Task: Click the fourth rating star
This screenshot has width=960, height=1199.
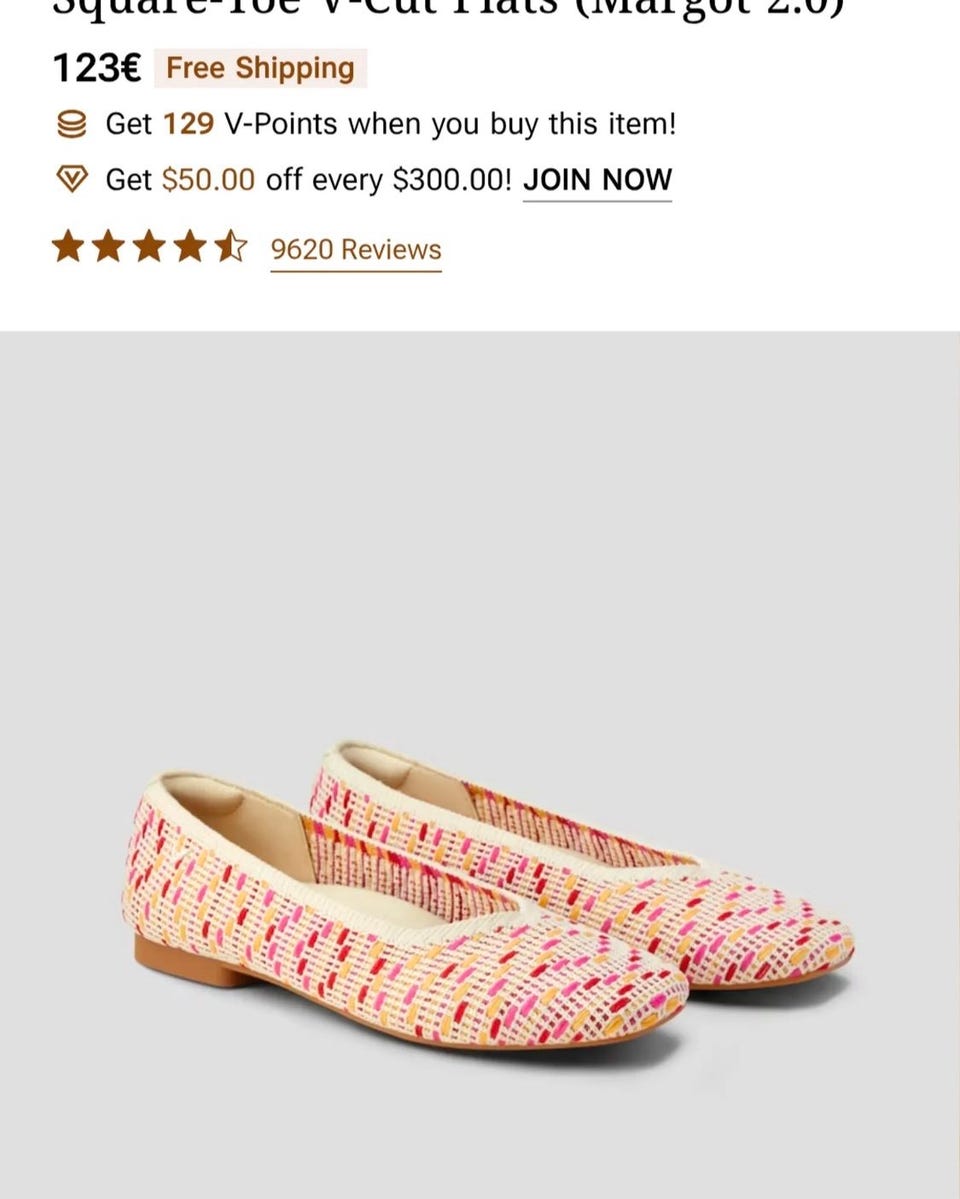Action: point(189,246)
